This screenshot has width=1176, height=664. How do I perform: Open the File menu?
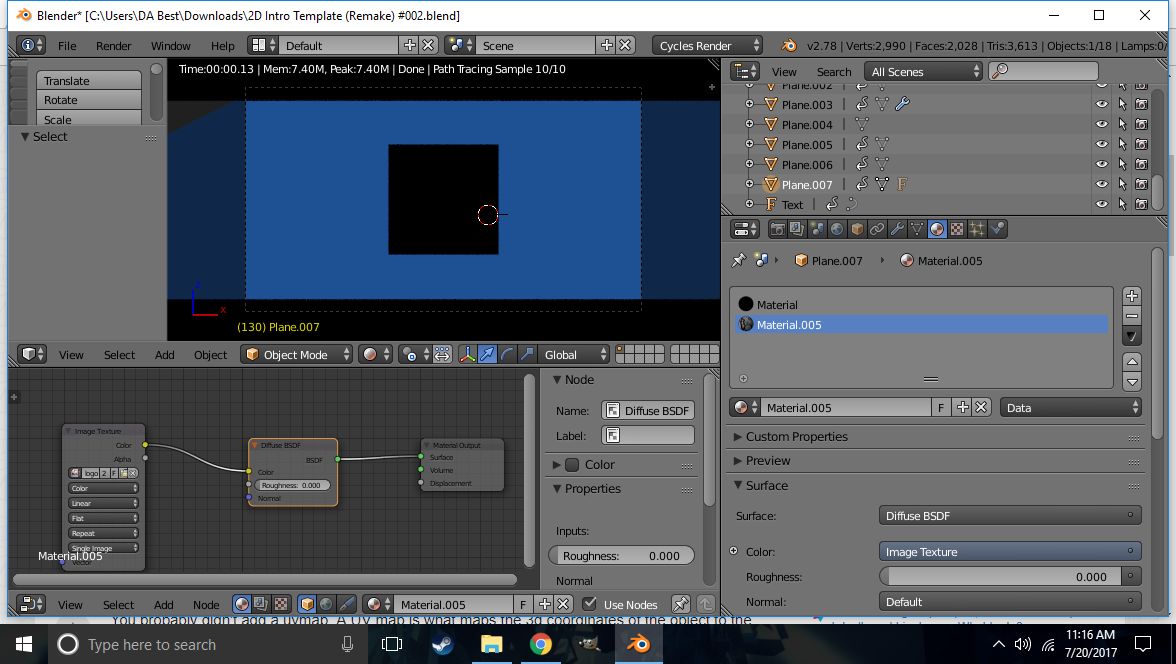[67, 45]
